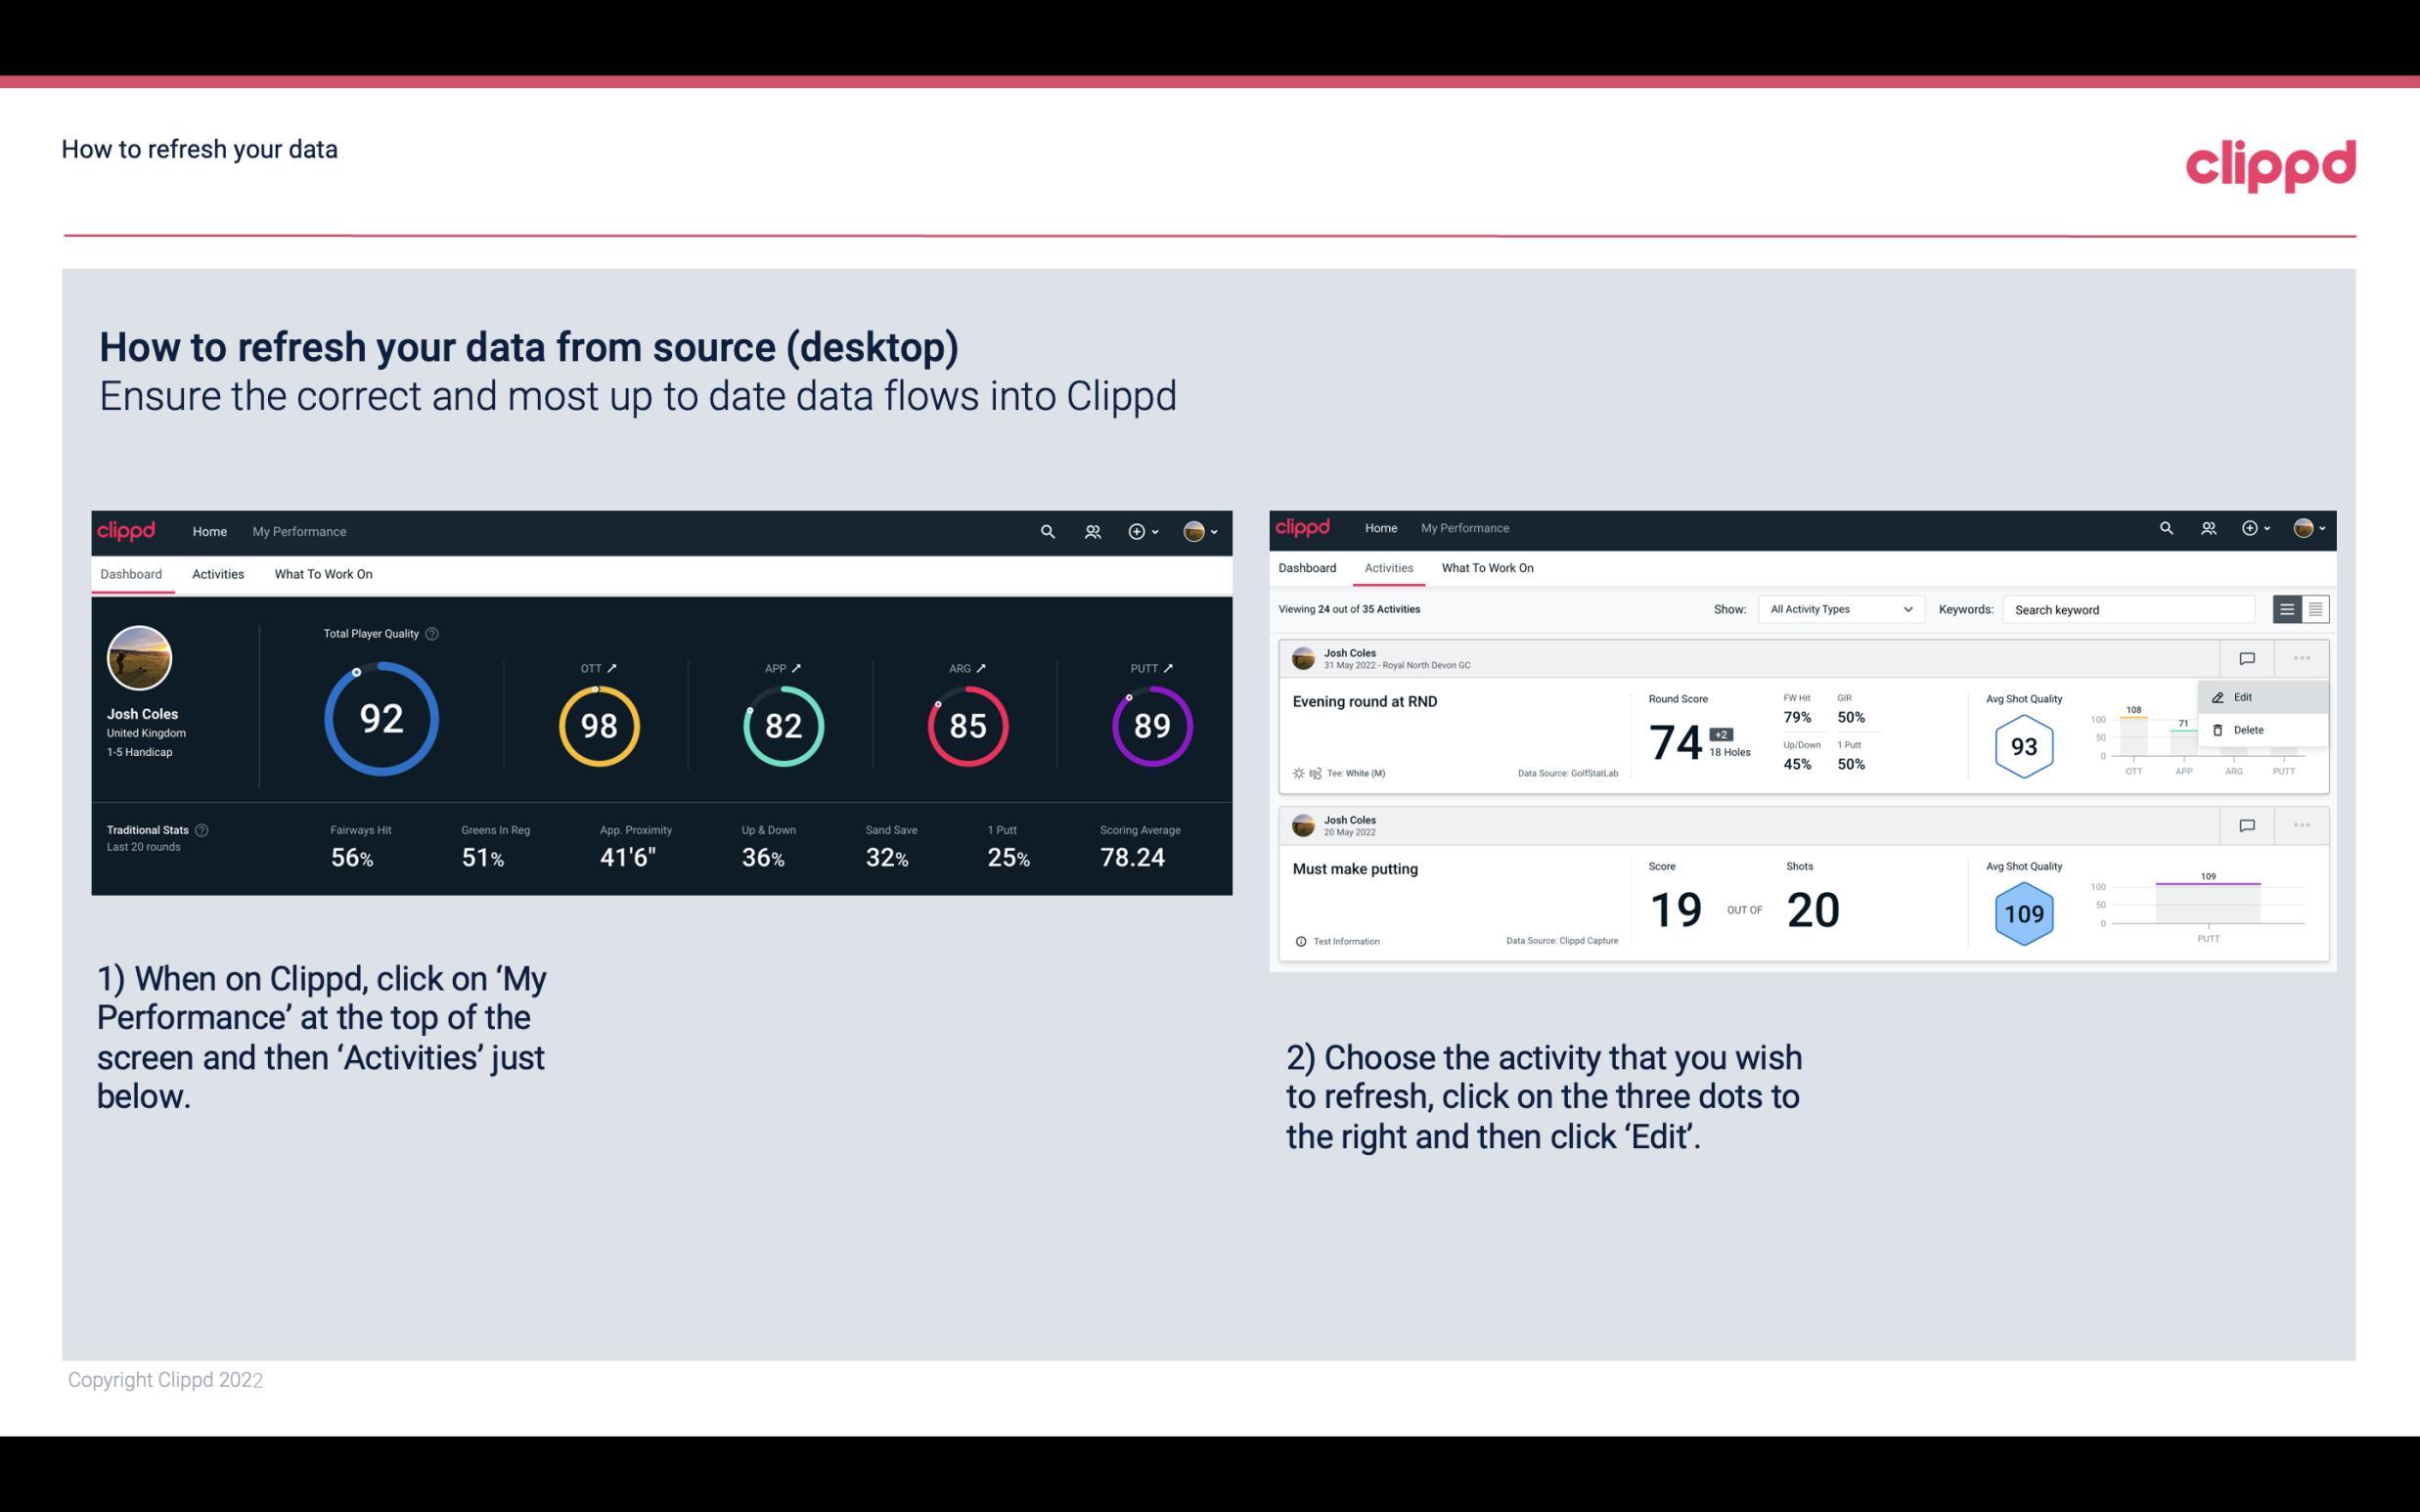This screenshot has height=1512, width=2420.
Task: Click the My Performance navigation link
Action: point(298,531)
